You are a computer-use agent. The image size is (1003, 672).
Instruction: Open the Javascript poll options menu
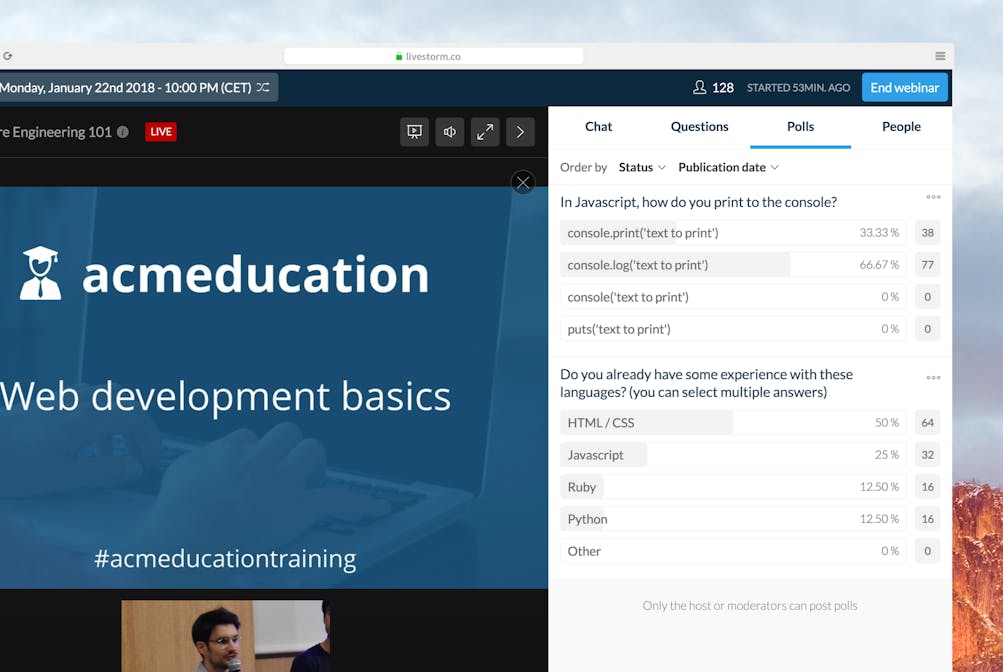[x=933, y=198]
